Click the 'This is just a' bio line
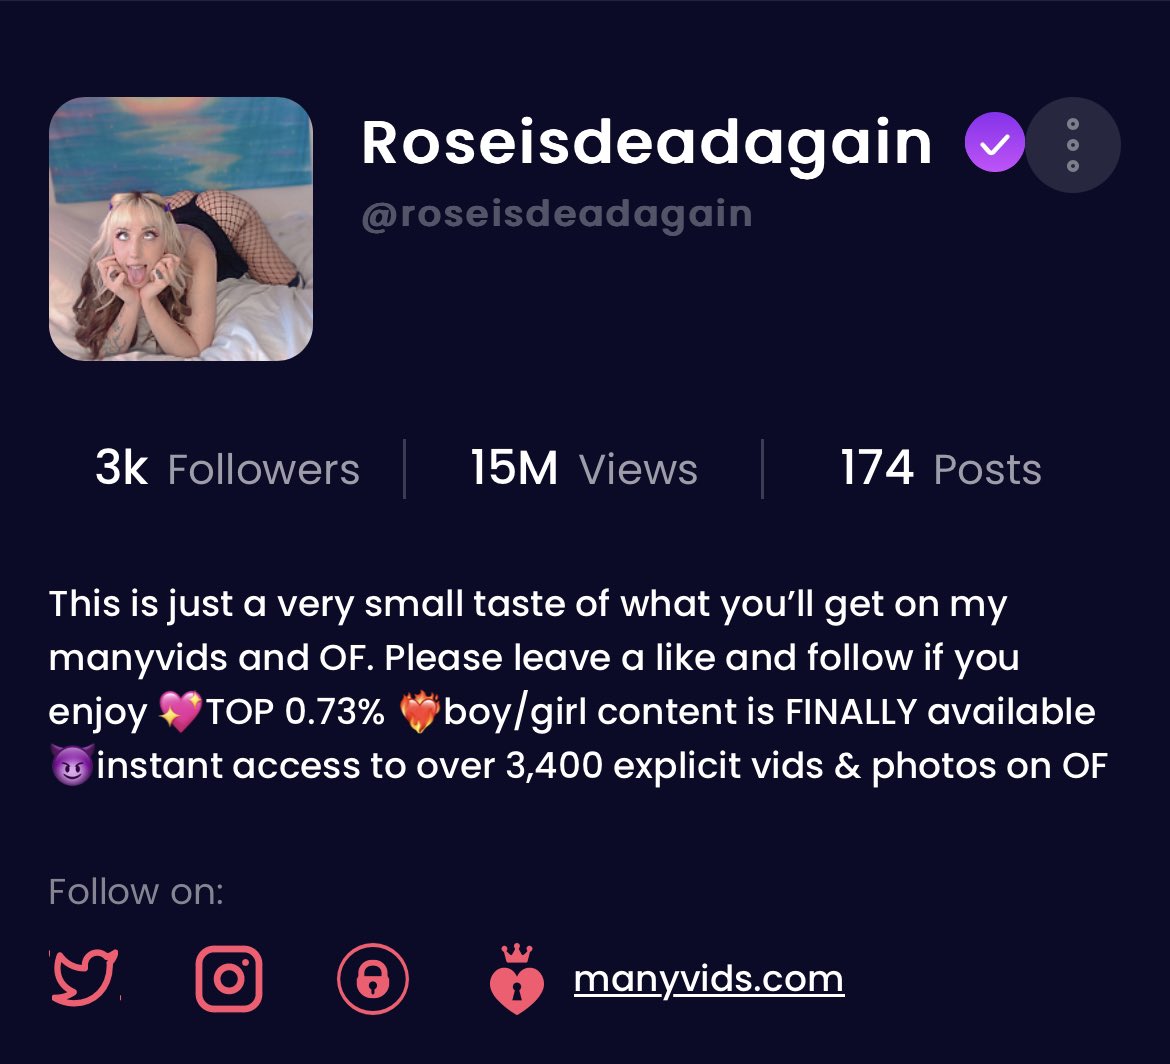The image size is (1170, 1064). (x=528, y=605)
